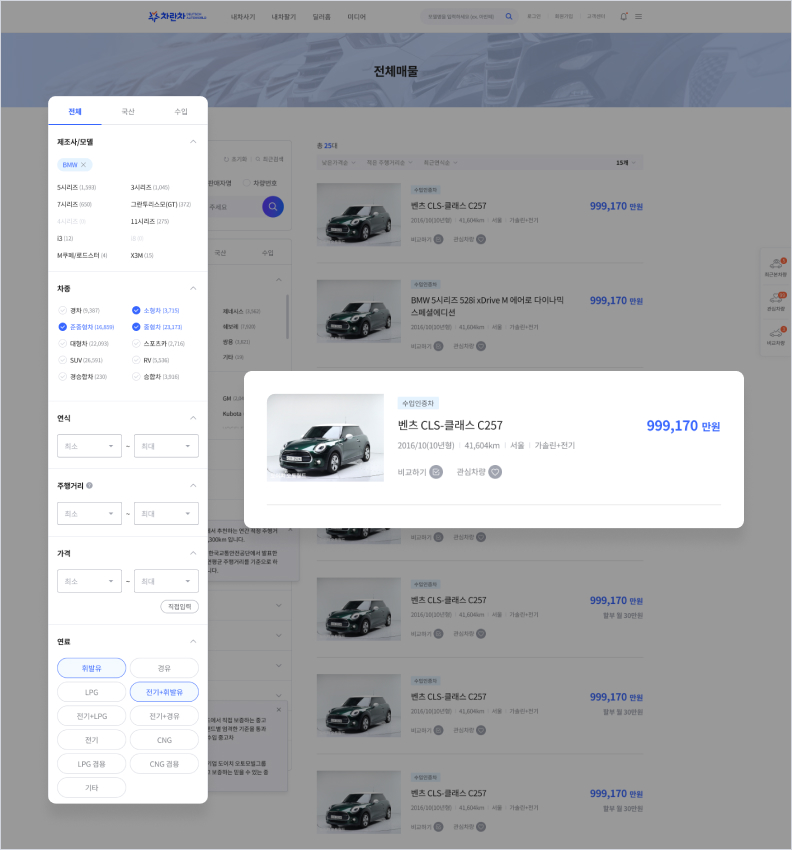Screen dimensions: 792x850
Task: Deselect the 전기+휘발유 fuel button
Action: coord(164,692)
